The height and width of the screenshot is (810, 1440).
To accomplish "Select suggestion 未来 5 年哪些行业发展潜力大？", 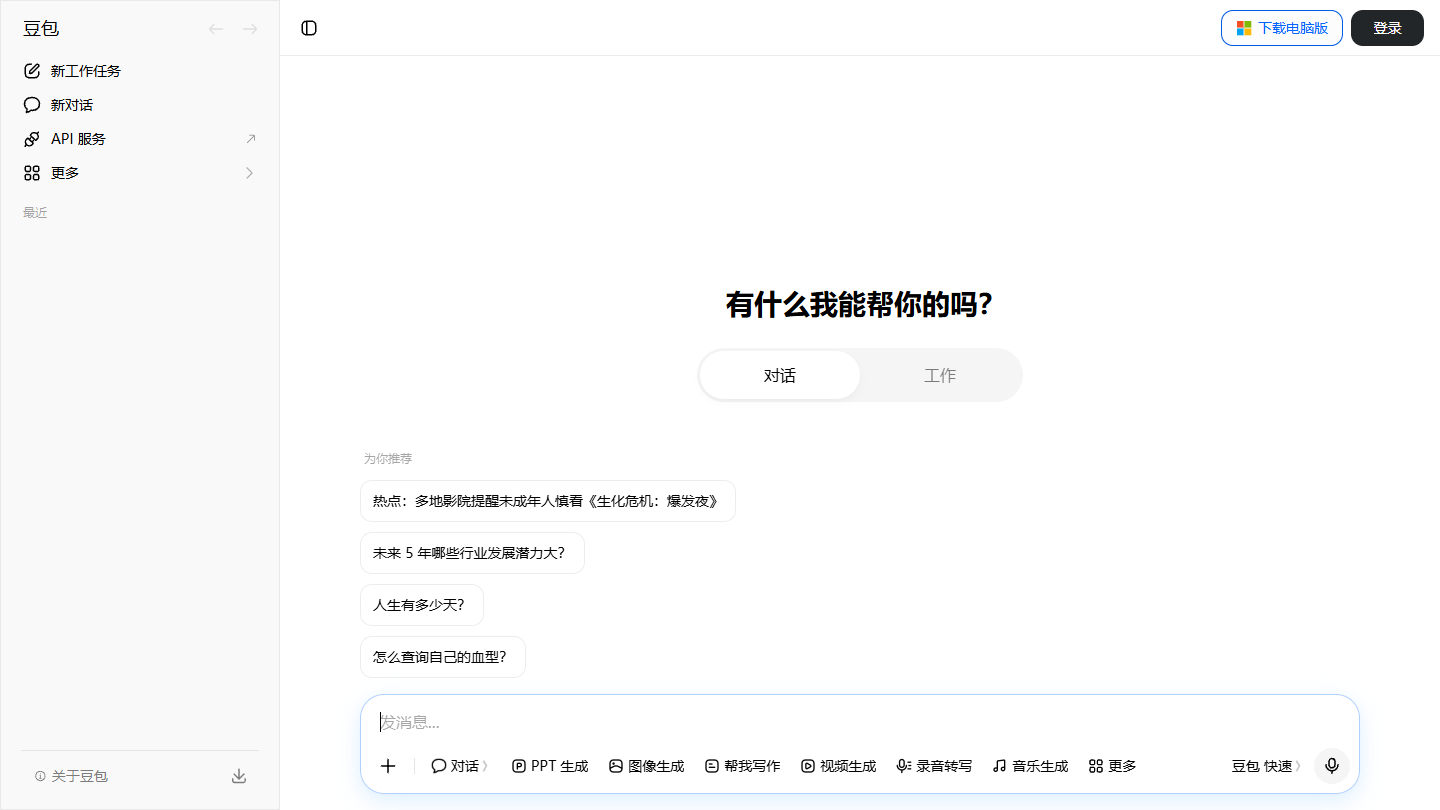I will [x=472, y=553].
